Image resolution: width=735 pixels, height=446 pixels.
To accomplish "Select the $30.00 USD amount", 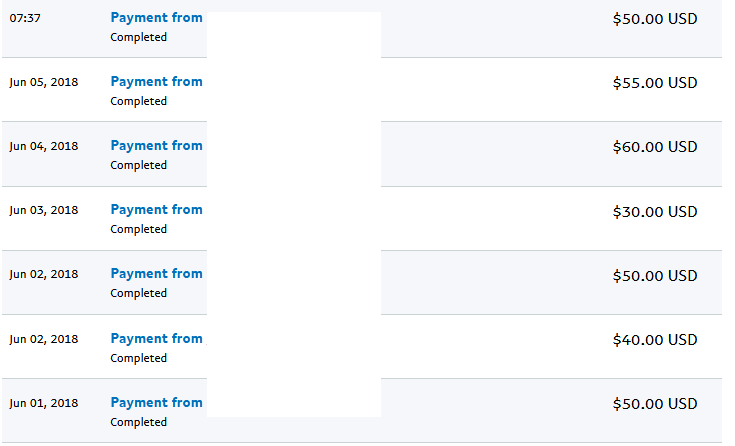I will tap(655, 212).
